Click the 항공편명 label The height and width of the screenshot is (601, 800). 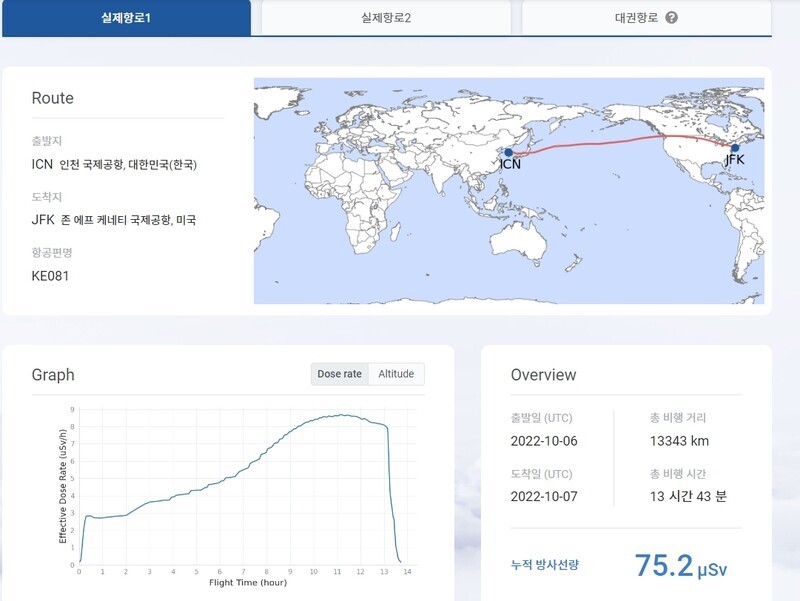(x=52, y=253)
